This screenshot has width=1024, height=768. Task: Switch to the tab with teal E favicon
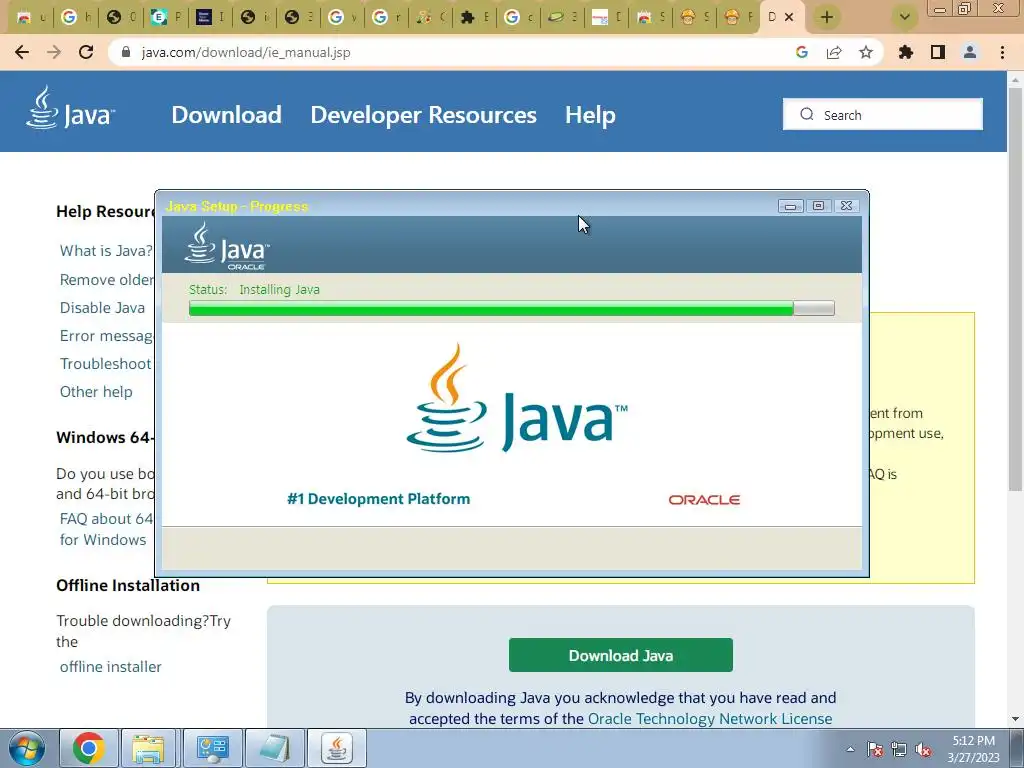[158, 17]
